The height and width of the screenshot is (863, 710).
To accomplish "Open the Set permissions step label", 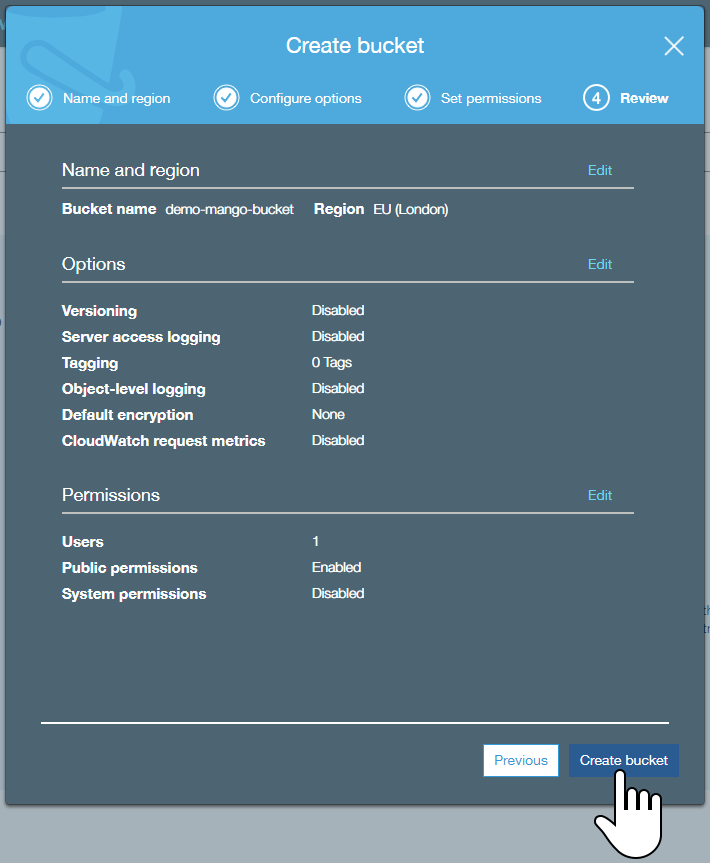I will click(490, 98).
